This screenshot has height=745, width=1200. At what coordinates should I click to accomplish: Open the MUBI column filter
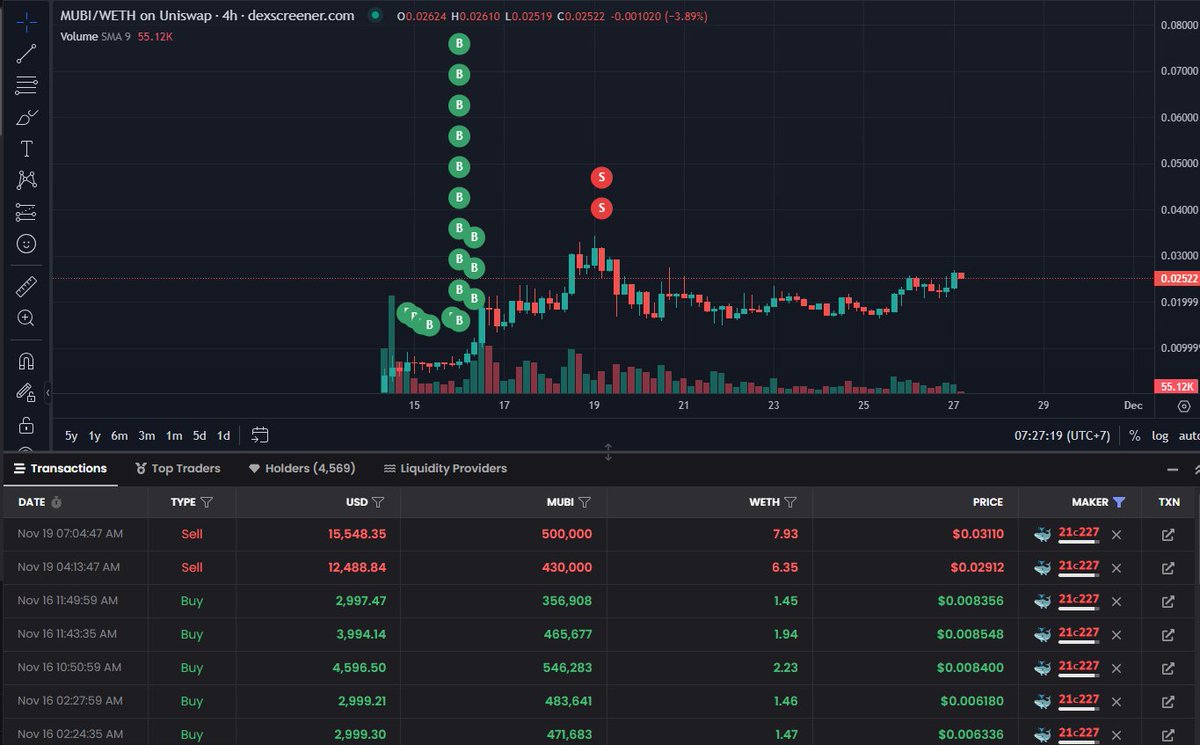click(584, 502)
